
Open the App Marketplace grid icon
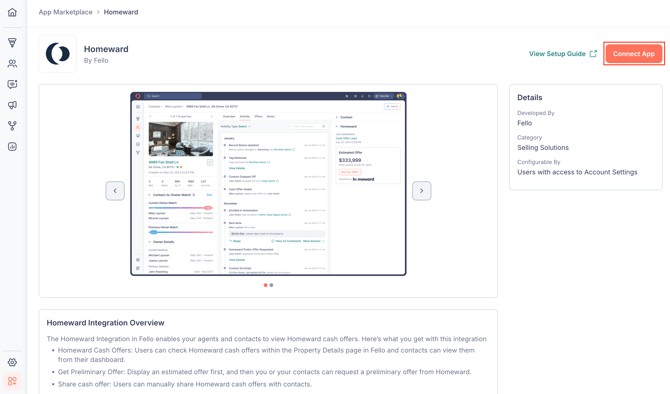click(x=12, y=381)
